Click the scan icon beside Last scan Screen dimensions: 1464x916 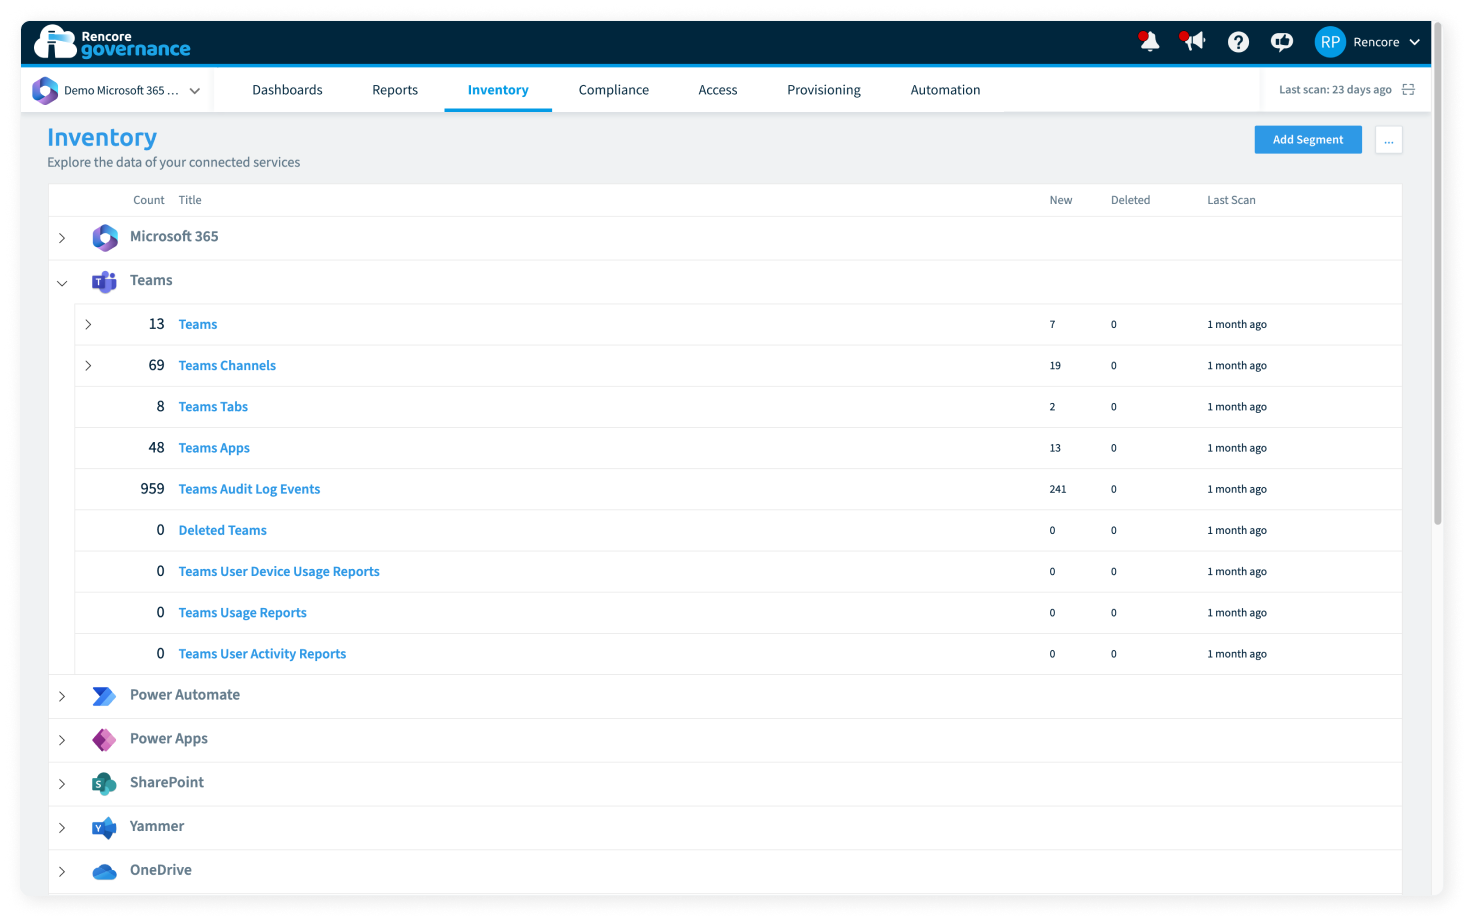pyautogui.click(x=1408, y=90)
